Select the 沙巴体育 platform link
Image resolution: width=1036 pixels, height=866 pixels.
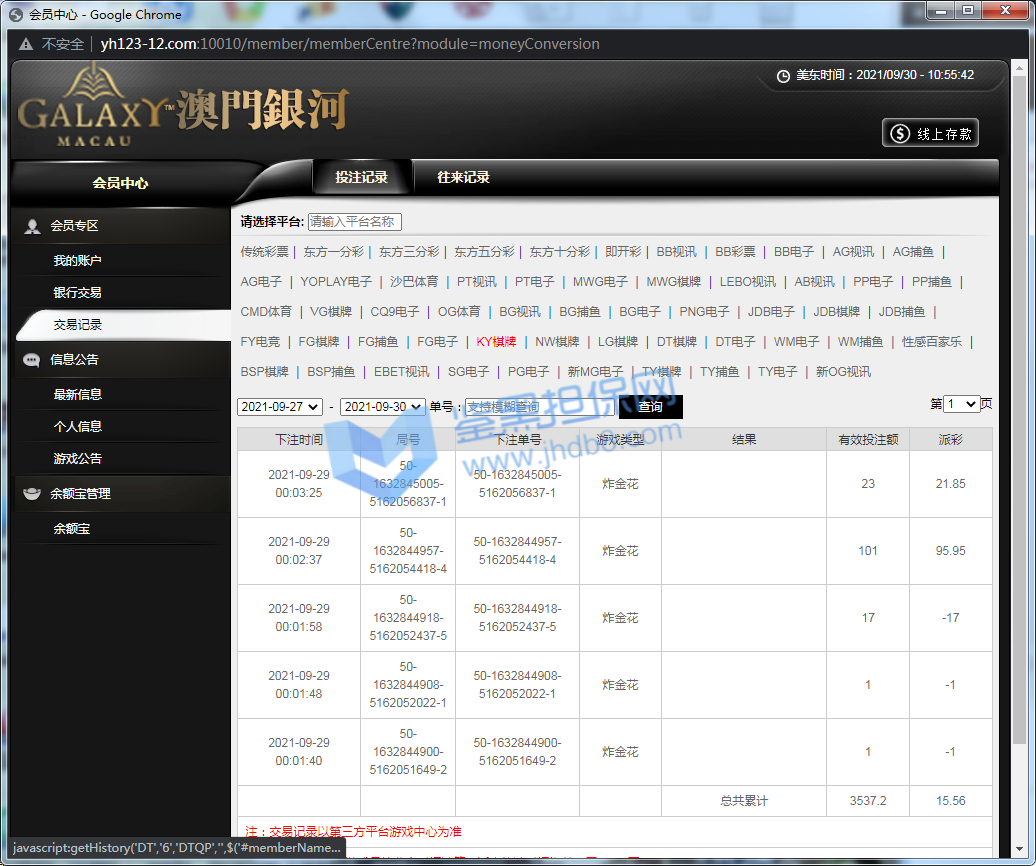click(413, 282)
